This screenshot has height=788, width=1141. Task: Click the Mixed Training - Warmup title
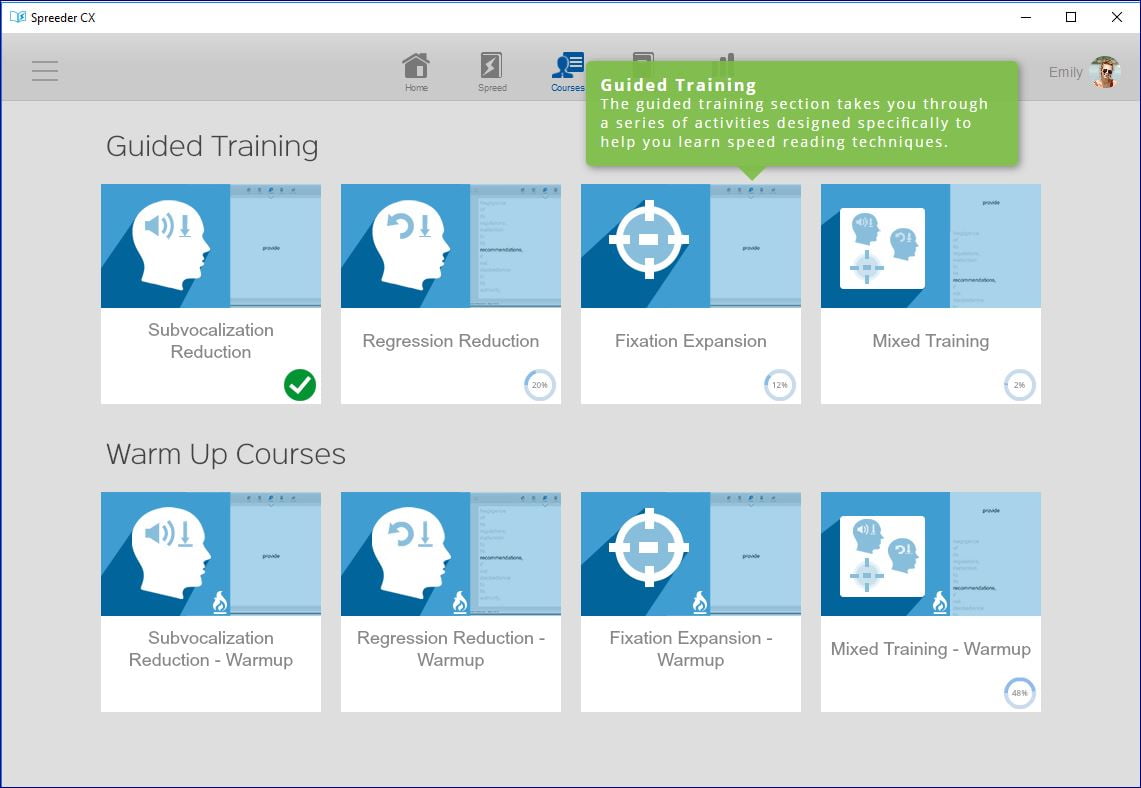[x=930, y=649]
